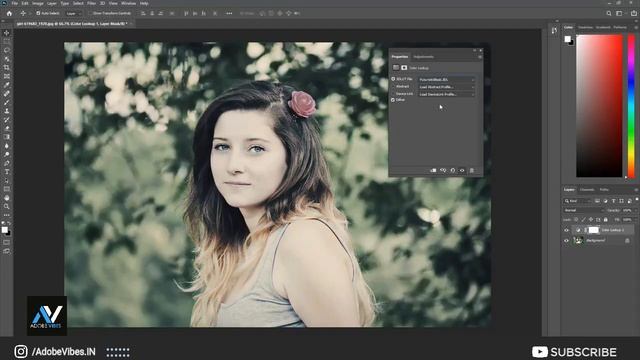The width and height of the screenshot is (640, 360).
Task: Select the Clone Stamp tool
Action: tap(7, 111)
